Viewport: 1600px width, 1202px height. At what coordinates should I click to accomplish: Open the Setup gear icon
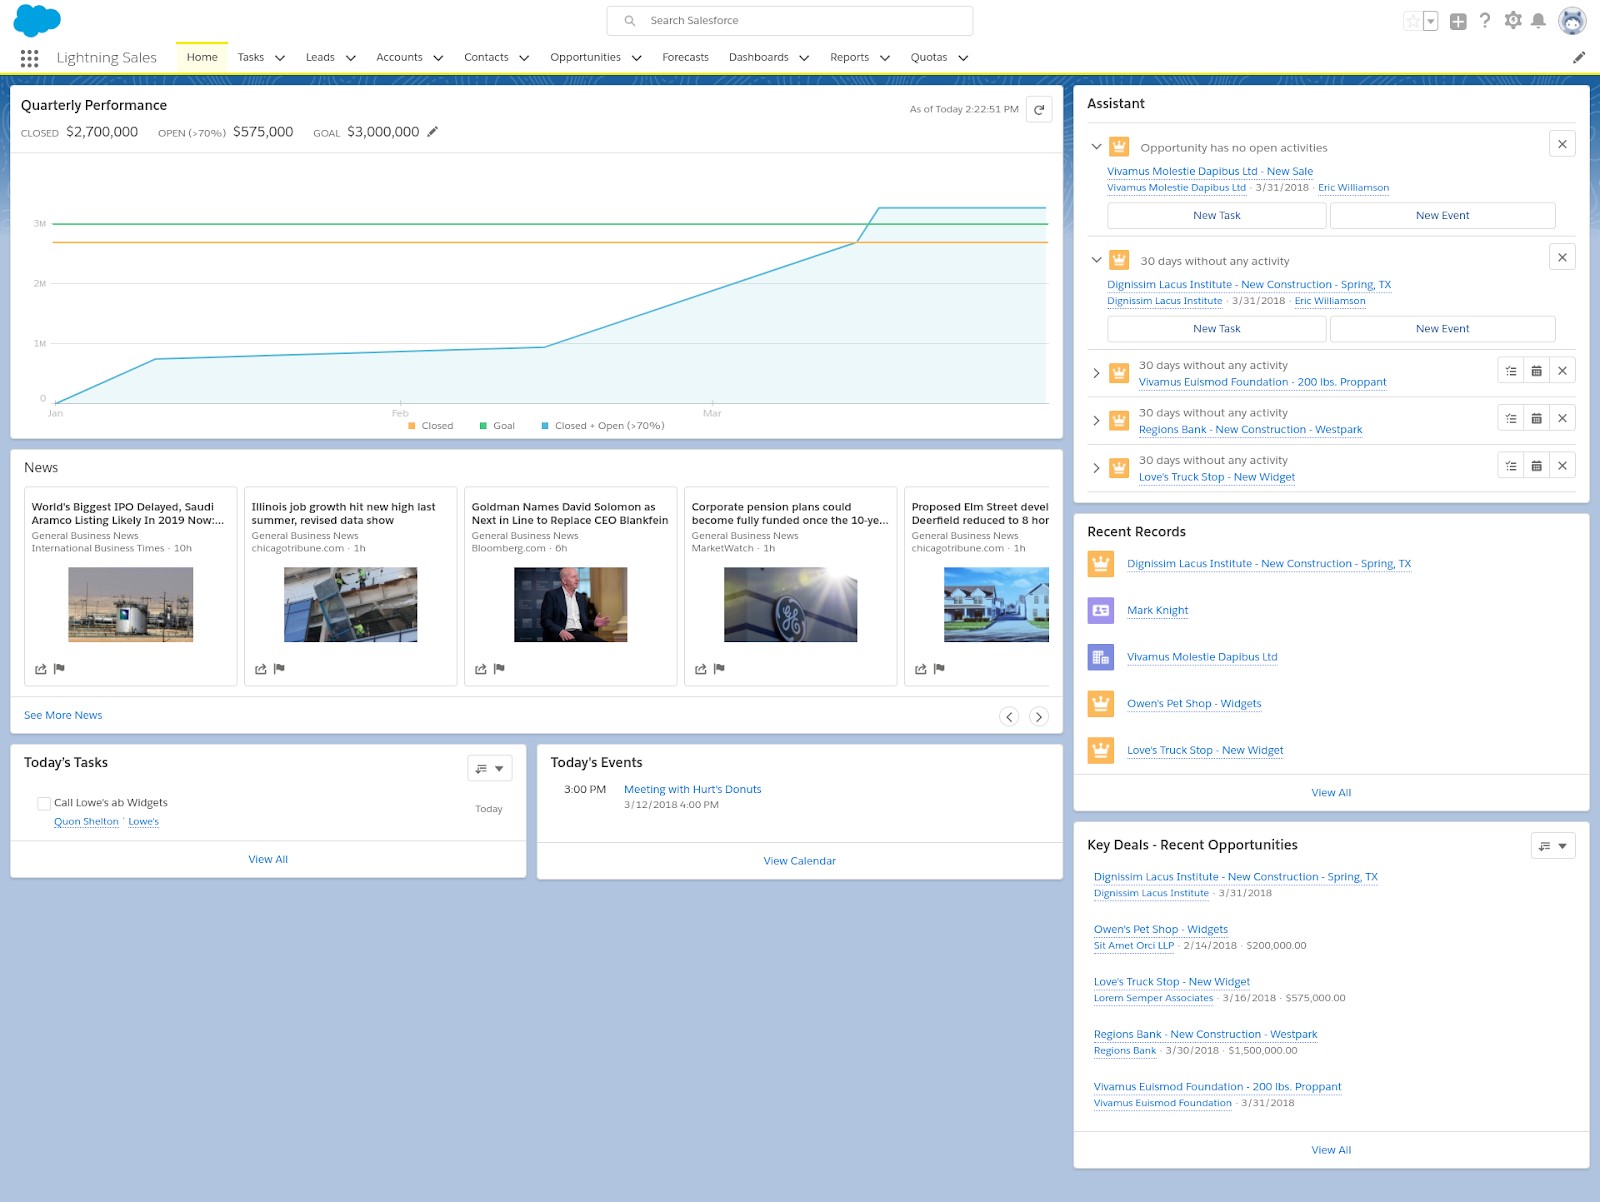click(x=1513, y=20)
